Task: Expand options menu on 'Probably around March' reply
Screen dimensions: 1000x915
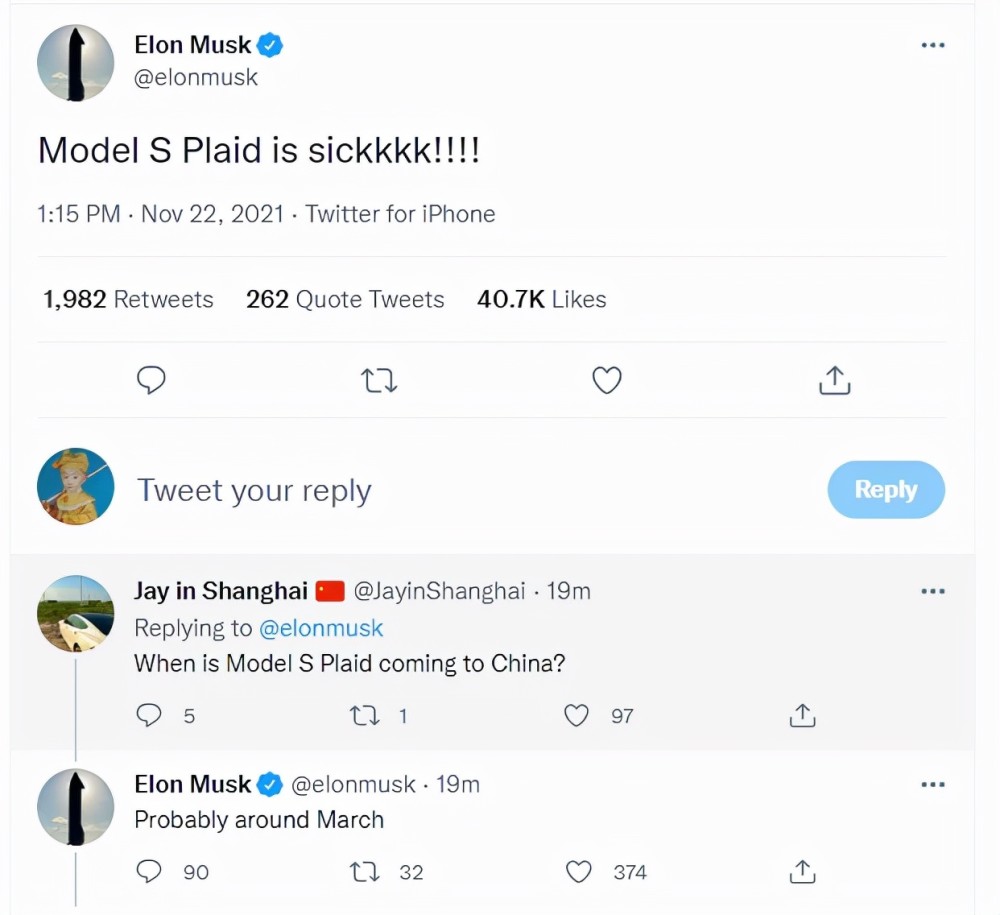Action: tap(932, 785)
